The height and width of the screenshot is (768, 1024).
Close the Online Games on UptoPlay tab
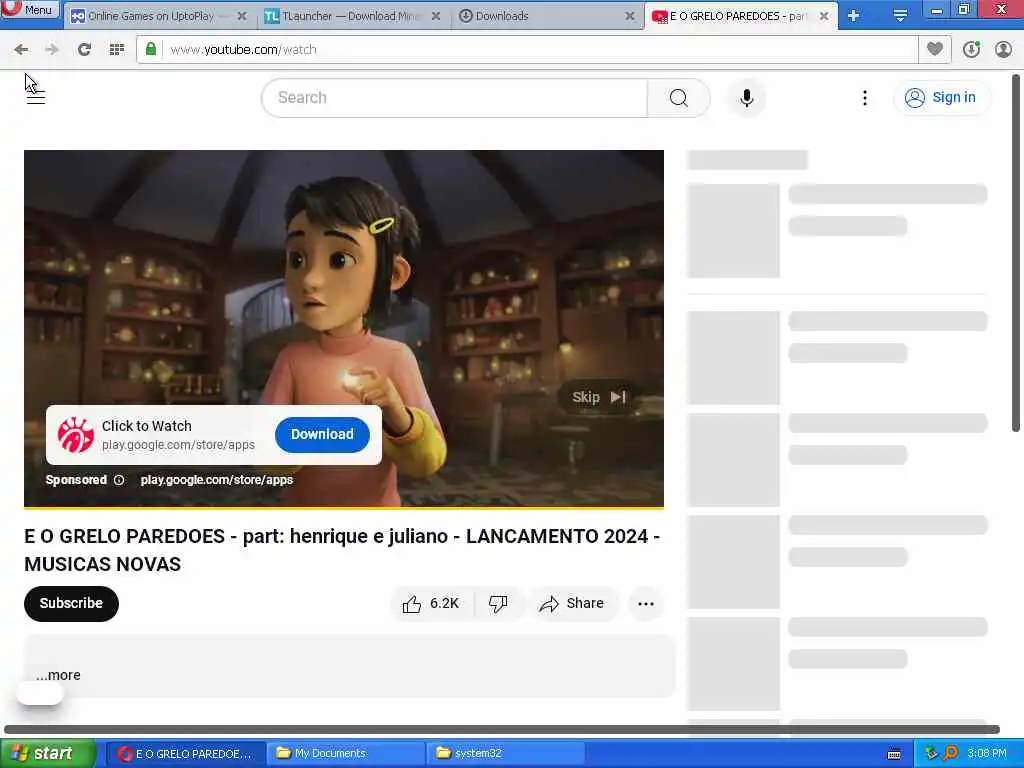(x=242, y=16)
